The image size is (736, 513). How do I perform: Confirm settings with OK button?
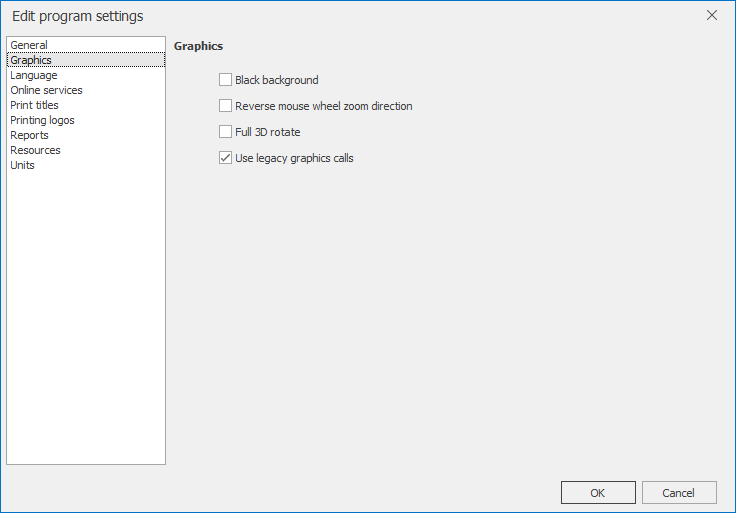click(598, 492)
